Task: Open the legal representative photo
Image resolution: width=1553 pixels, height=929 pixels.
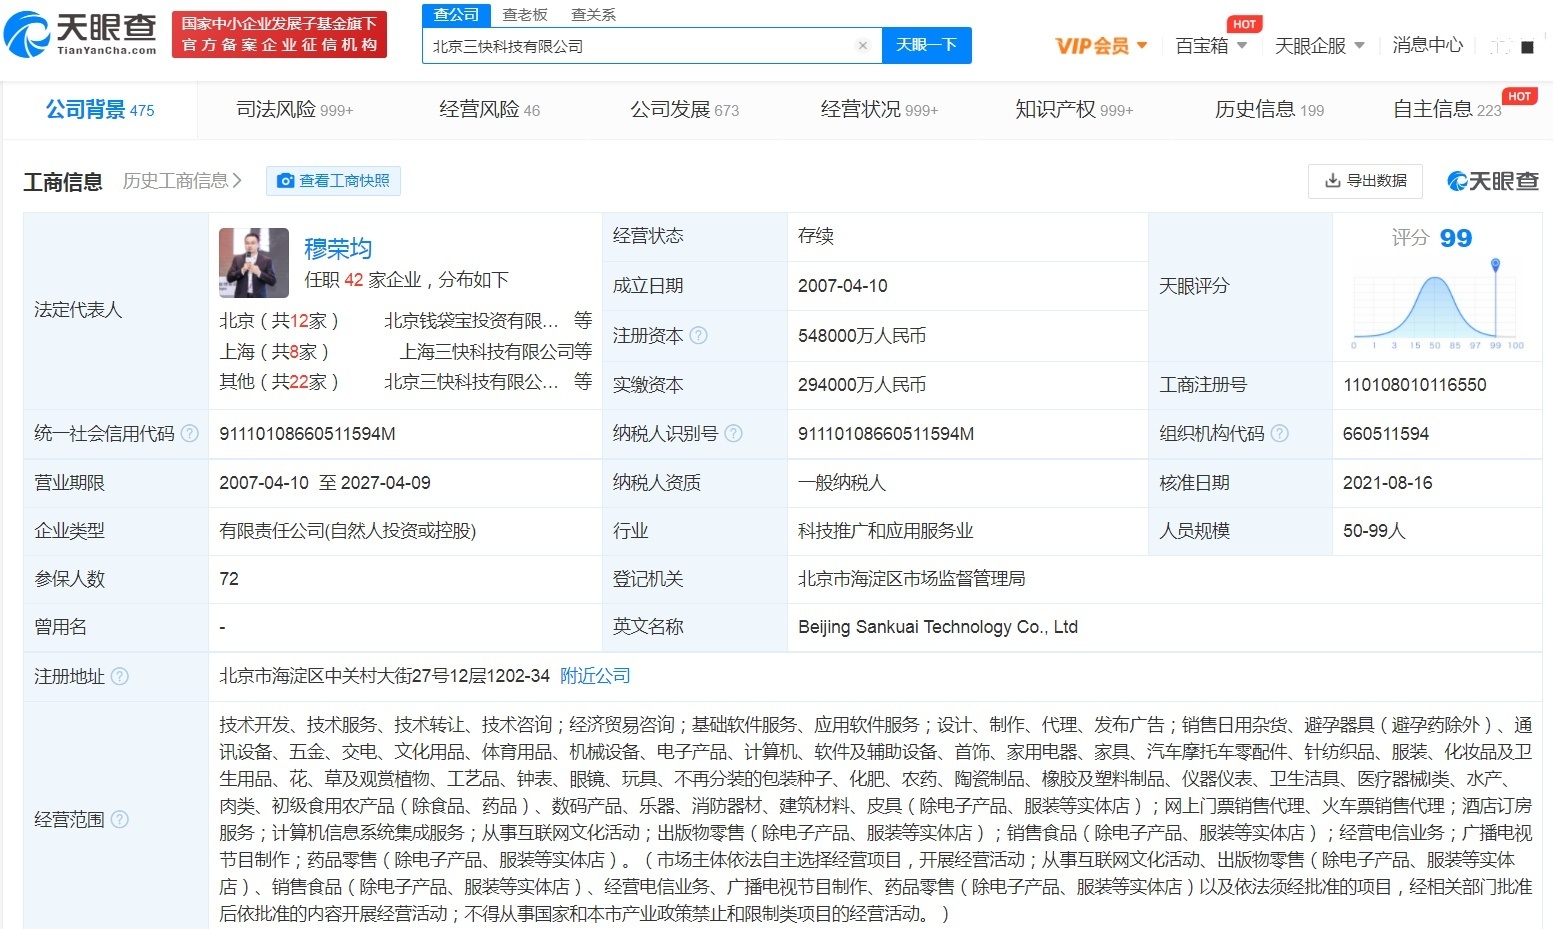Action: (254, 262)
